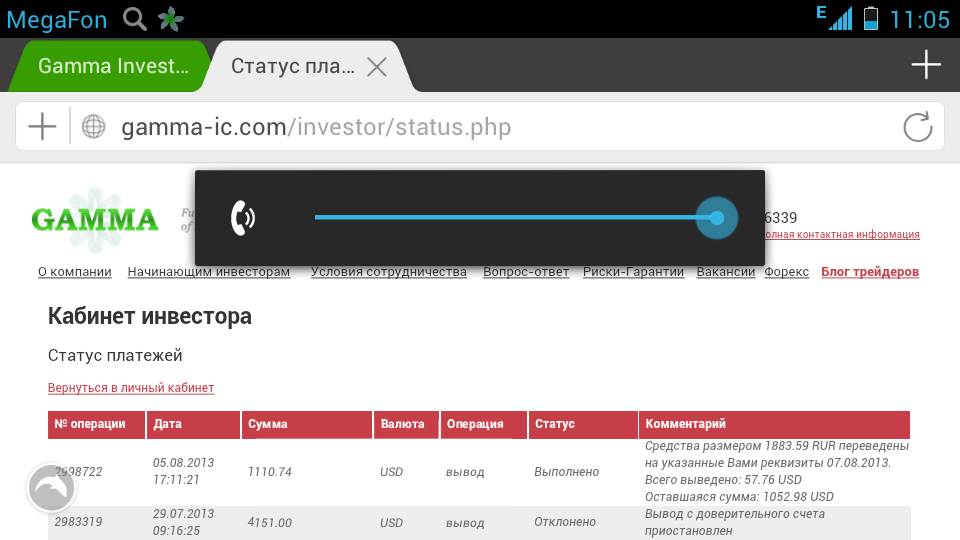Tap the call volume handset icon

(x=242, y=218)
